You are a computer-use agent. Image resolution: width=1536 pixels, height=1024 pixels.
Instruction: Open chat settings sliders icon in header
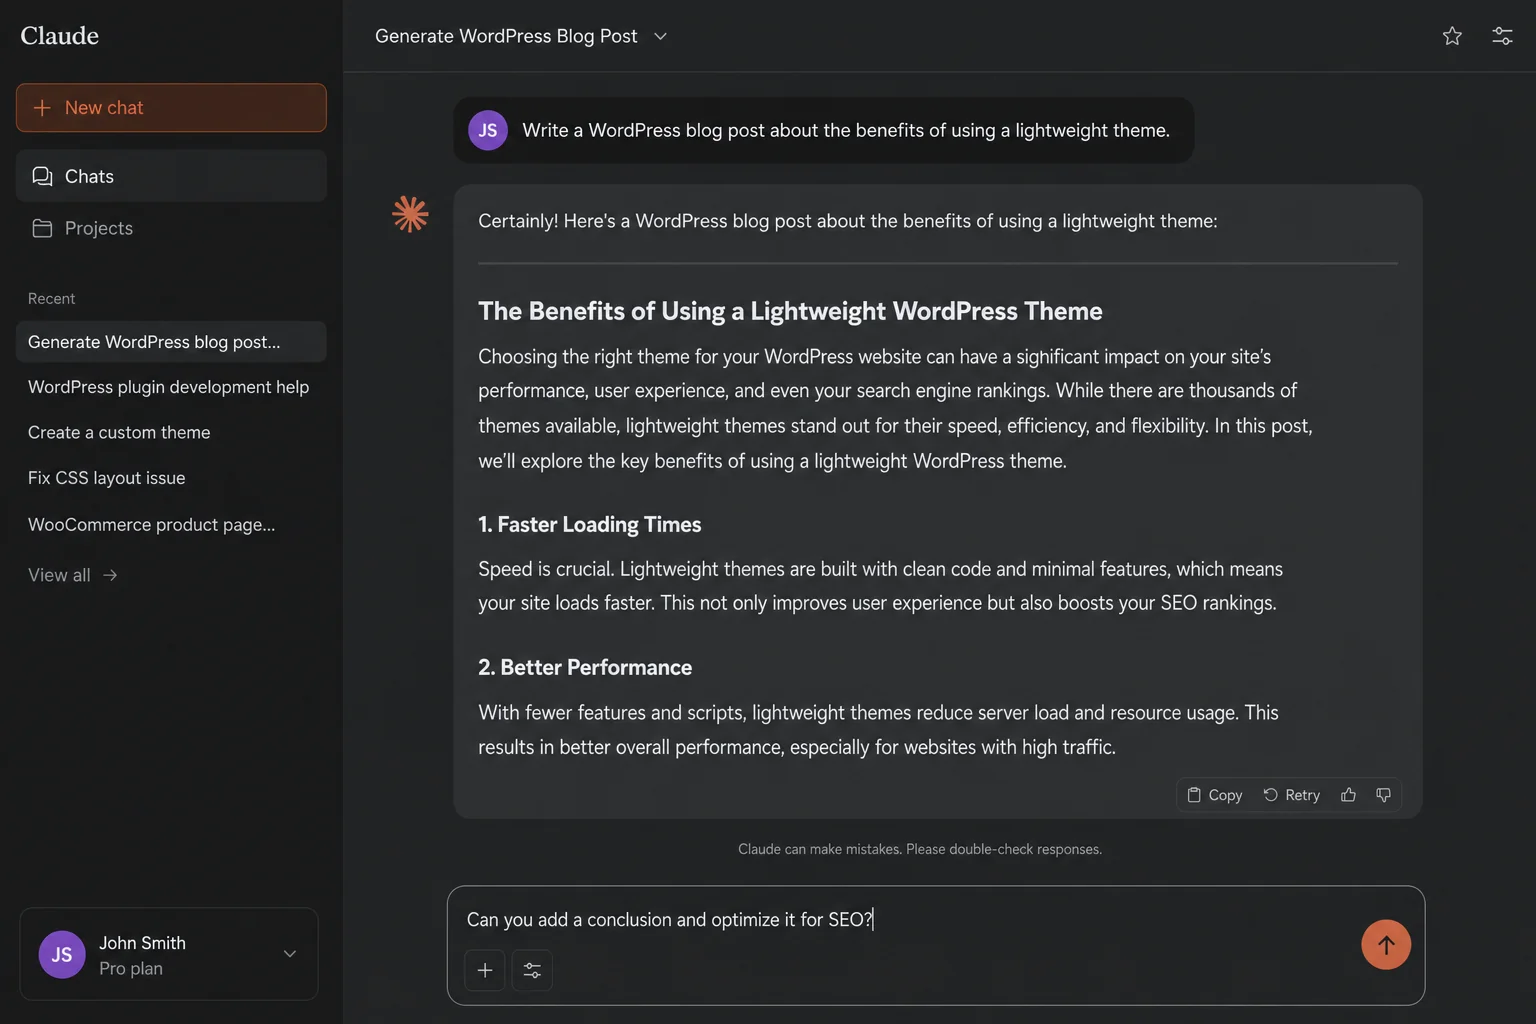coord(1502,36)
